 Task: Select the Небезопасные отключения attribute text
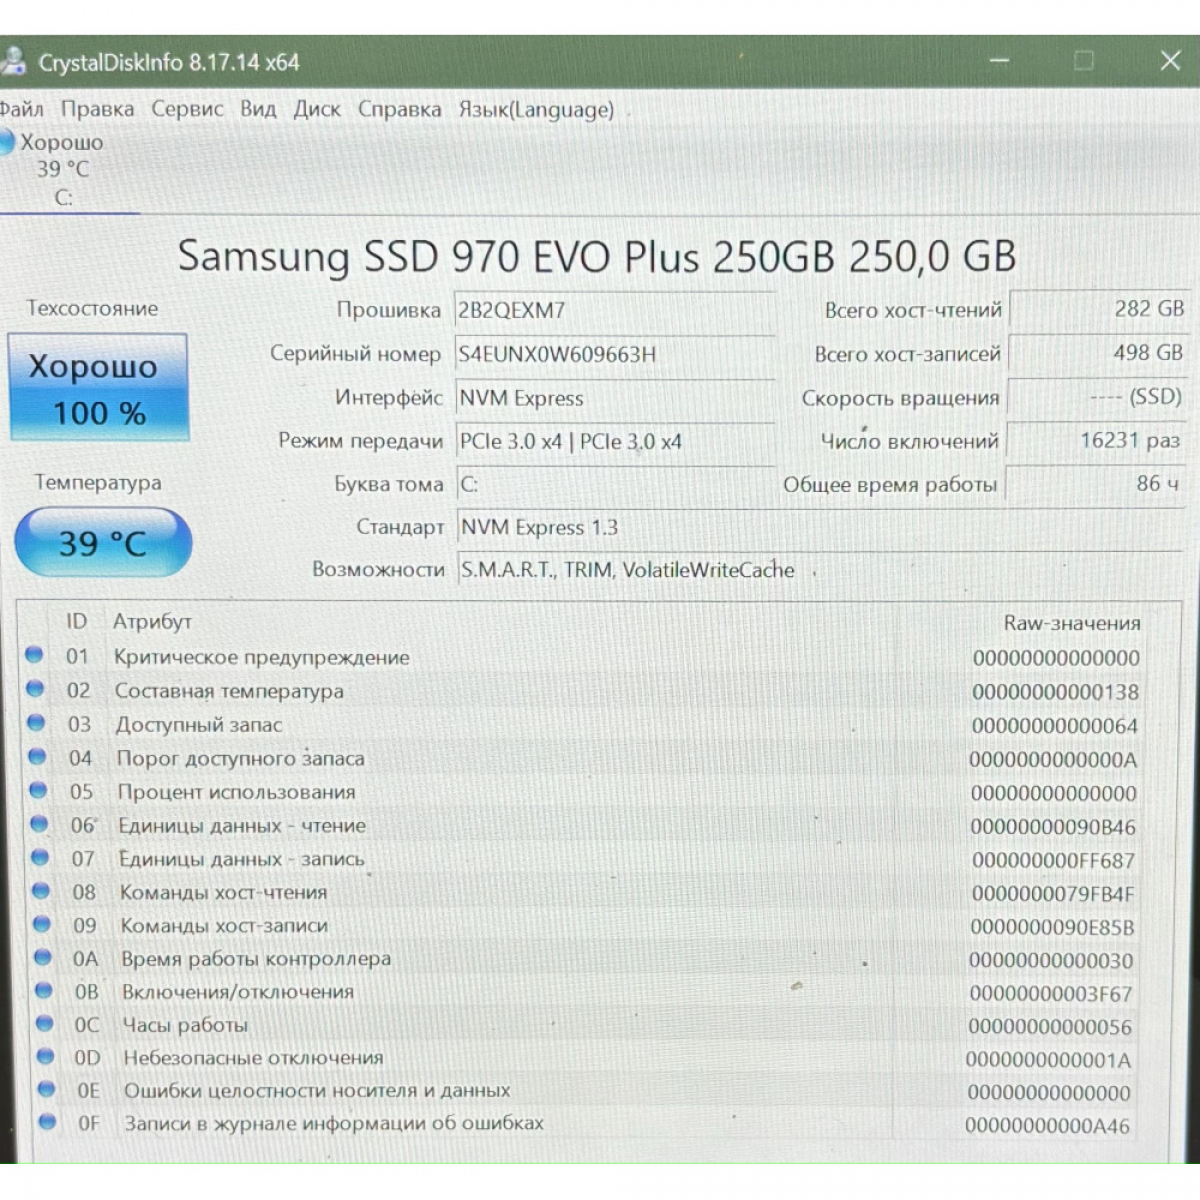point(254,1058)
